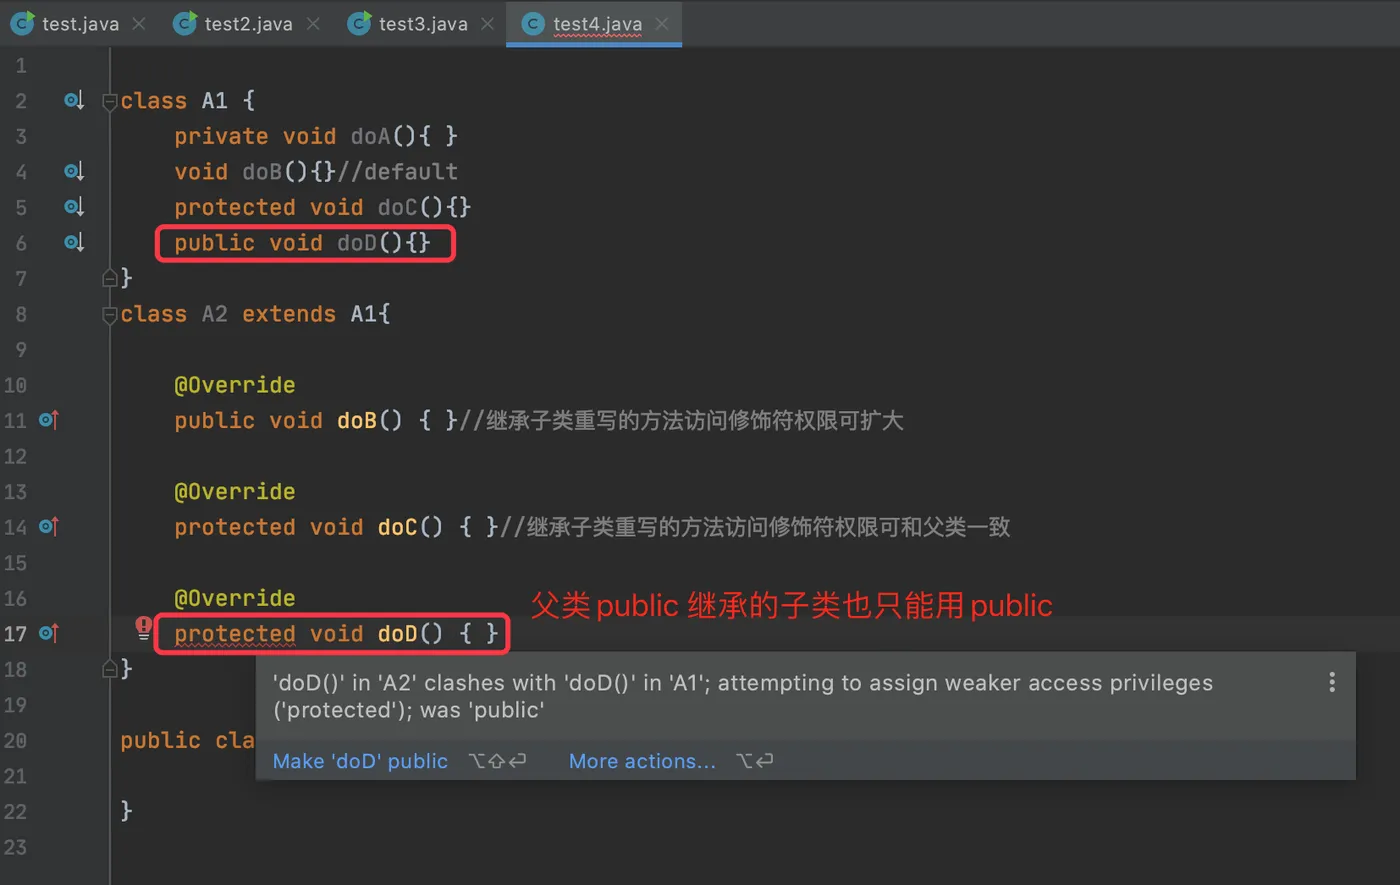
Task: Collapse the class A2 code block
Action: (110, 314)
